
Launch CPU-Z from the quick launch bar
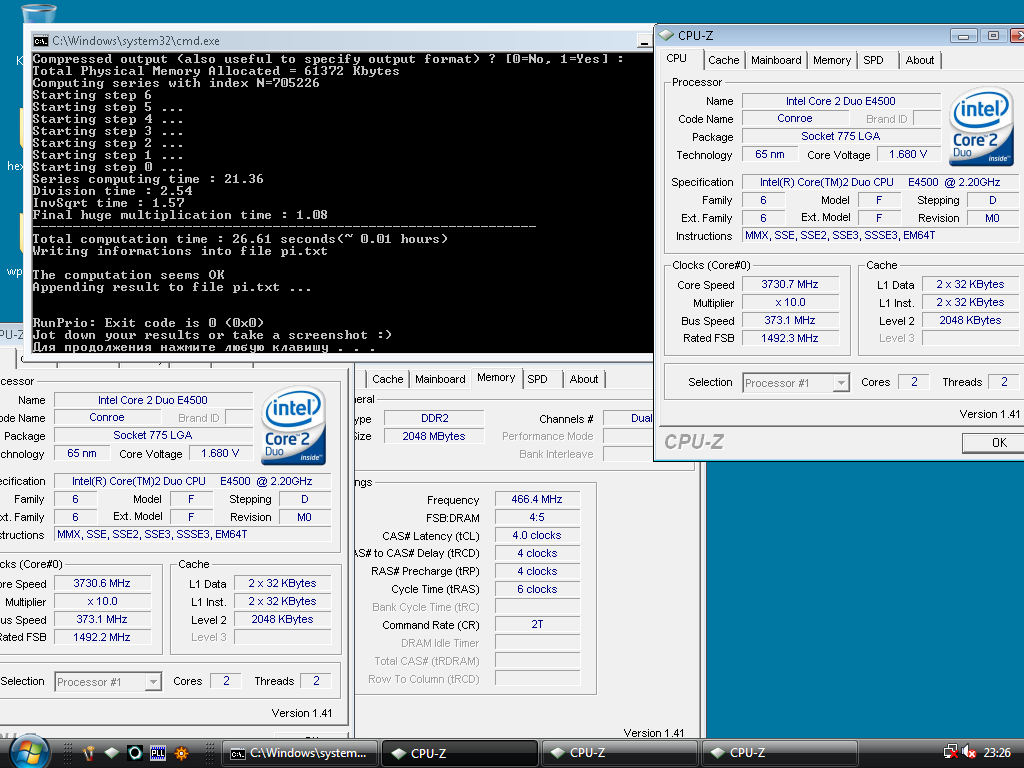pos(112,753)
